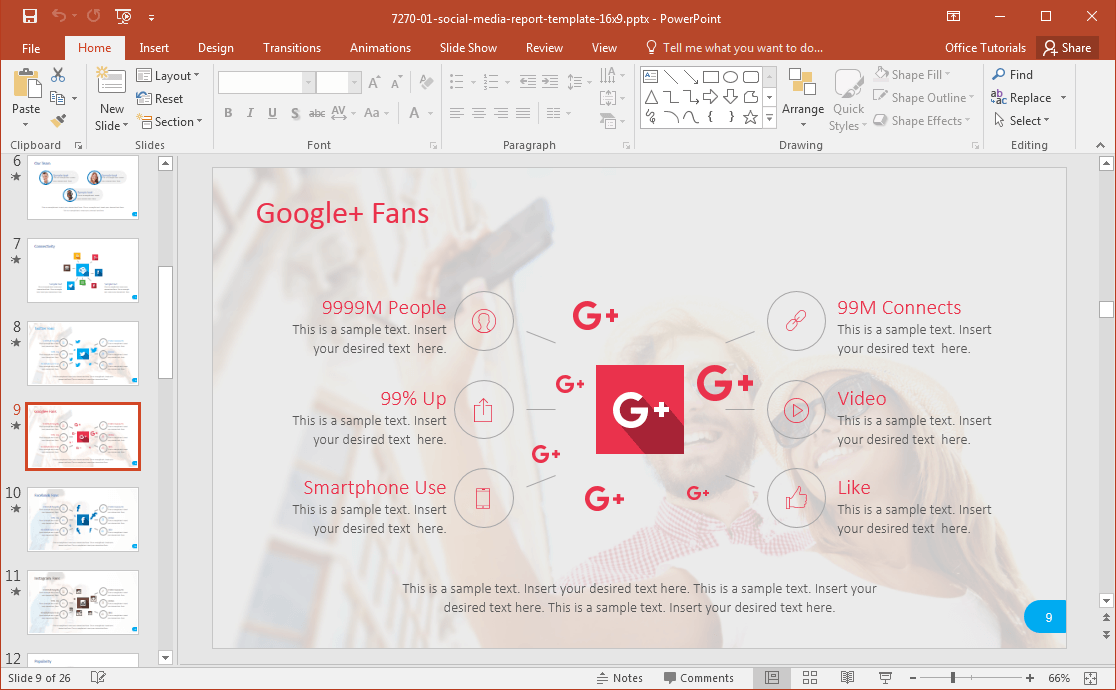Viewport: 1116px width, 690px height.
Task: Open Slide Sorter view from status bar
Action: click(x=810, y=678)
